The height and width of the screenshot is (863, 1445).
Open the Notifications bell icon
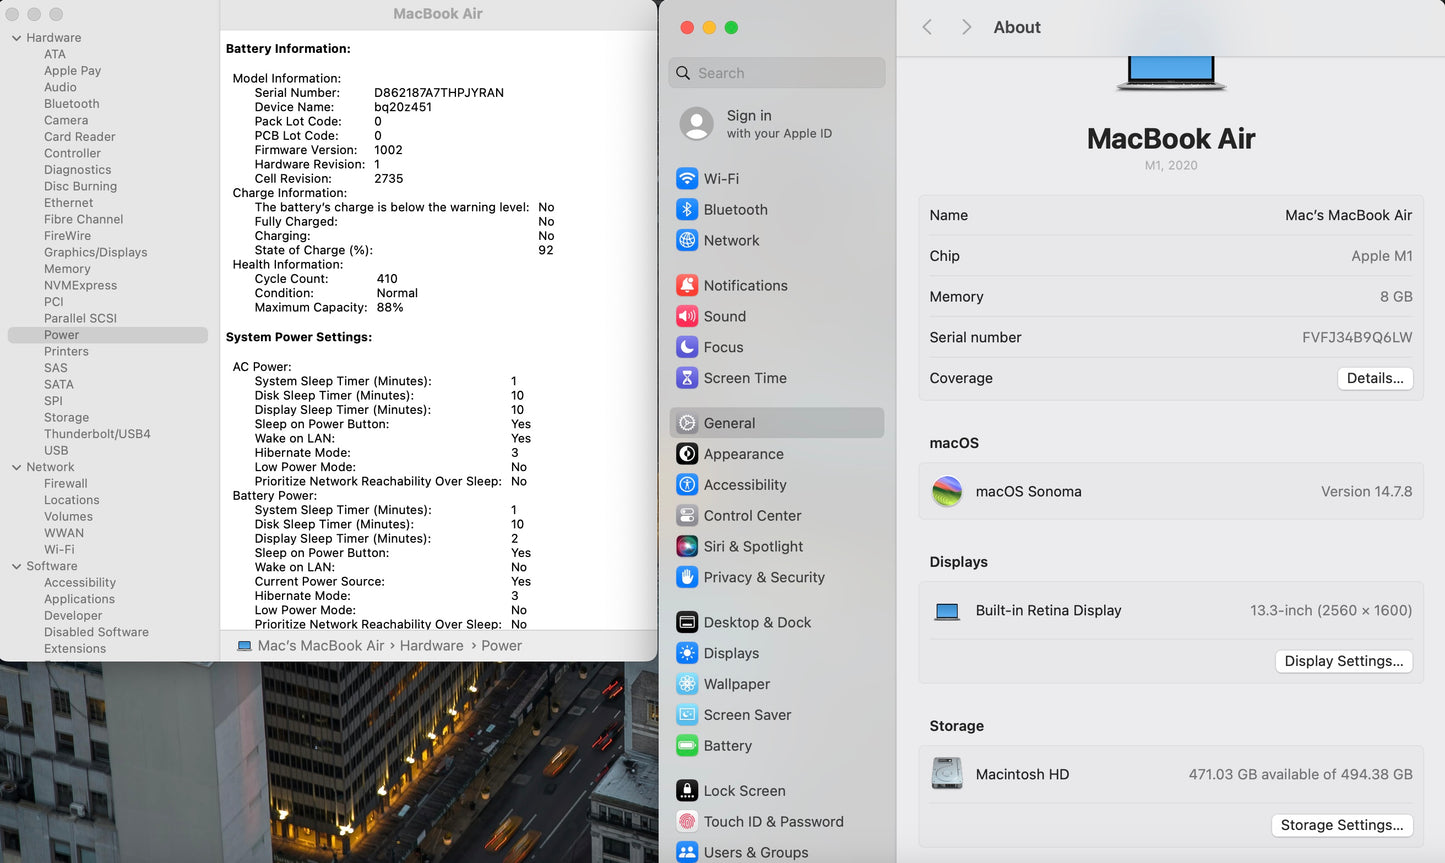tap(687, 286)
